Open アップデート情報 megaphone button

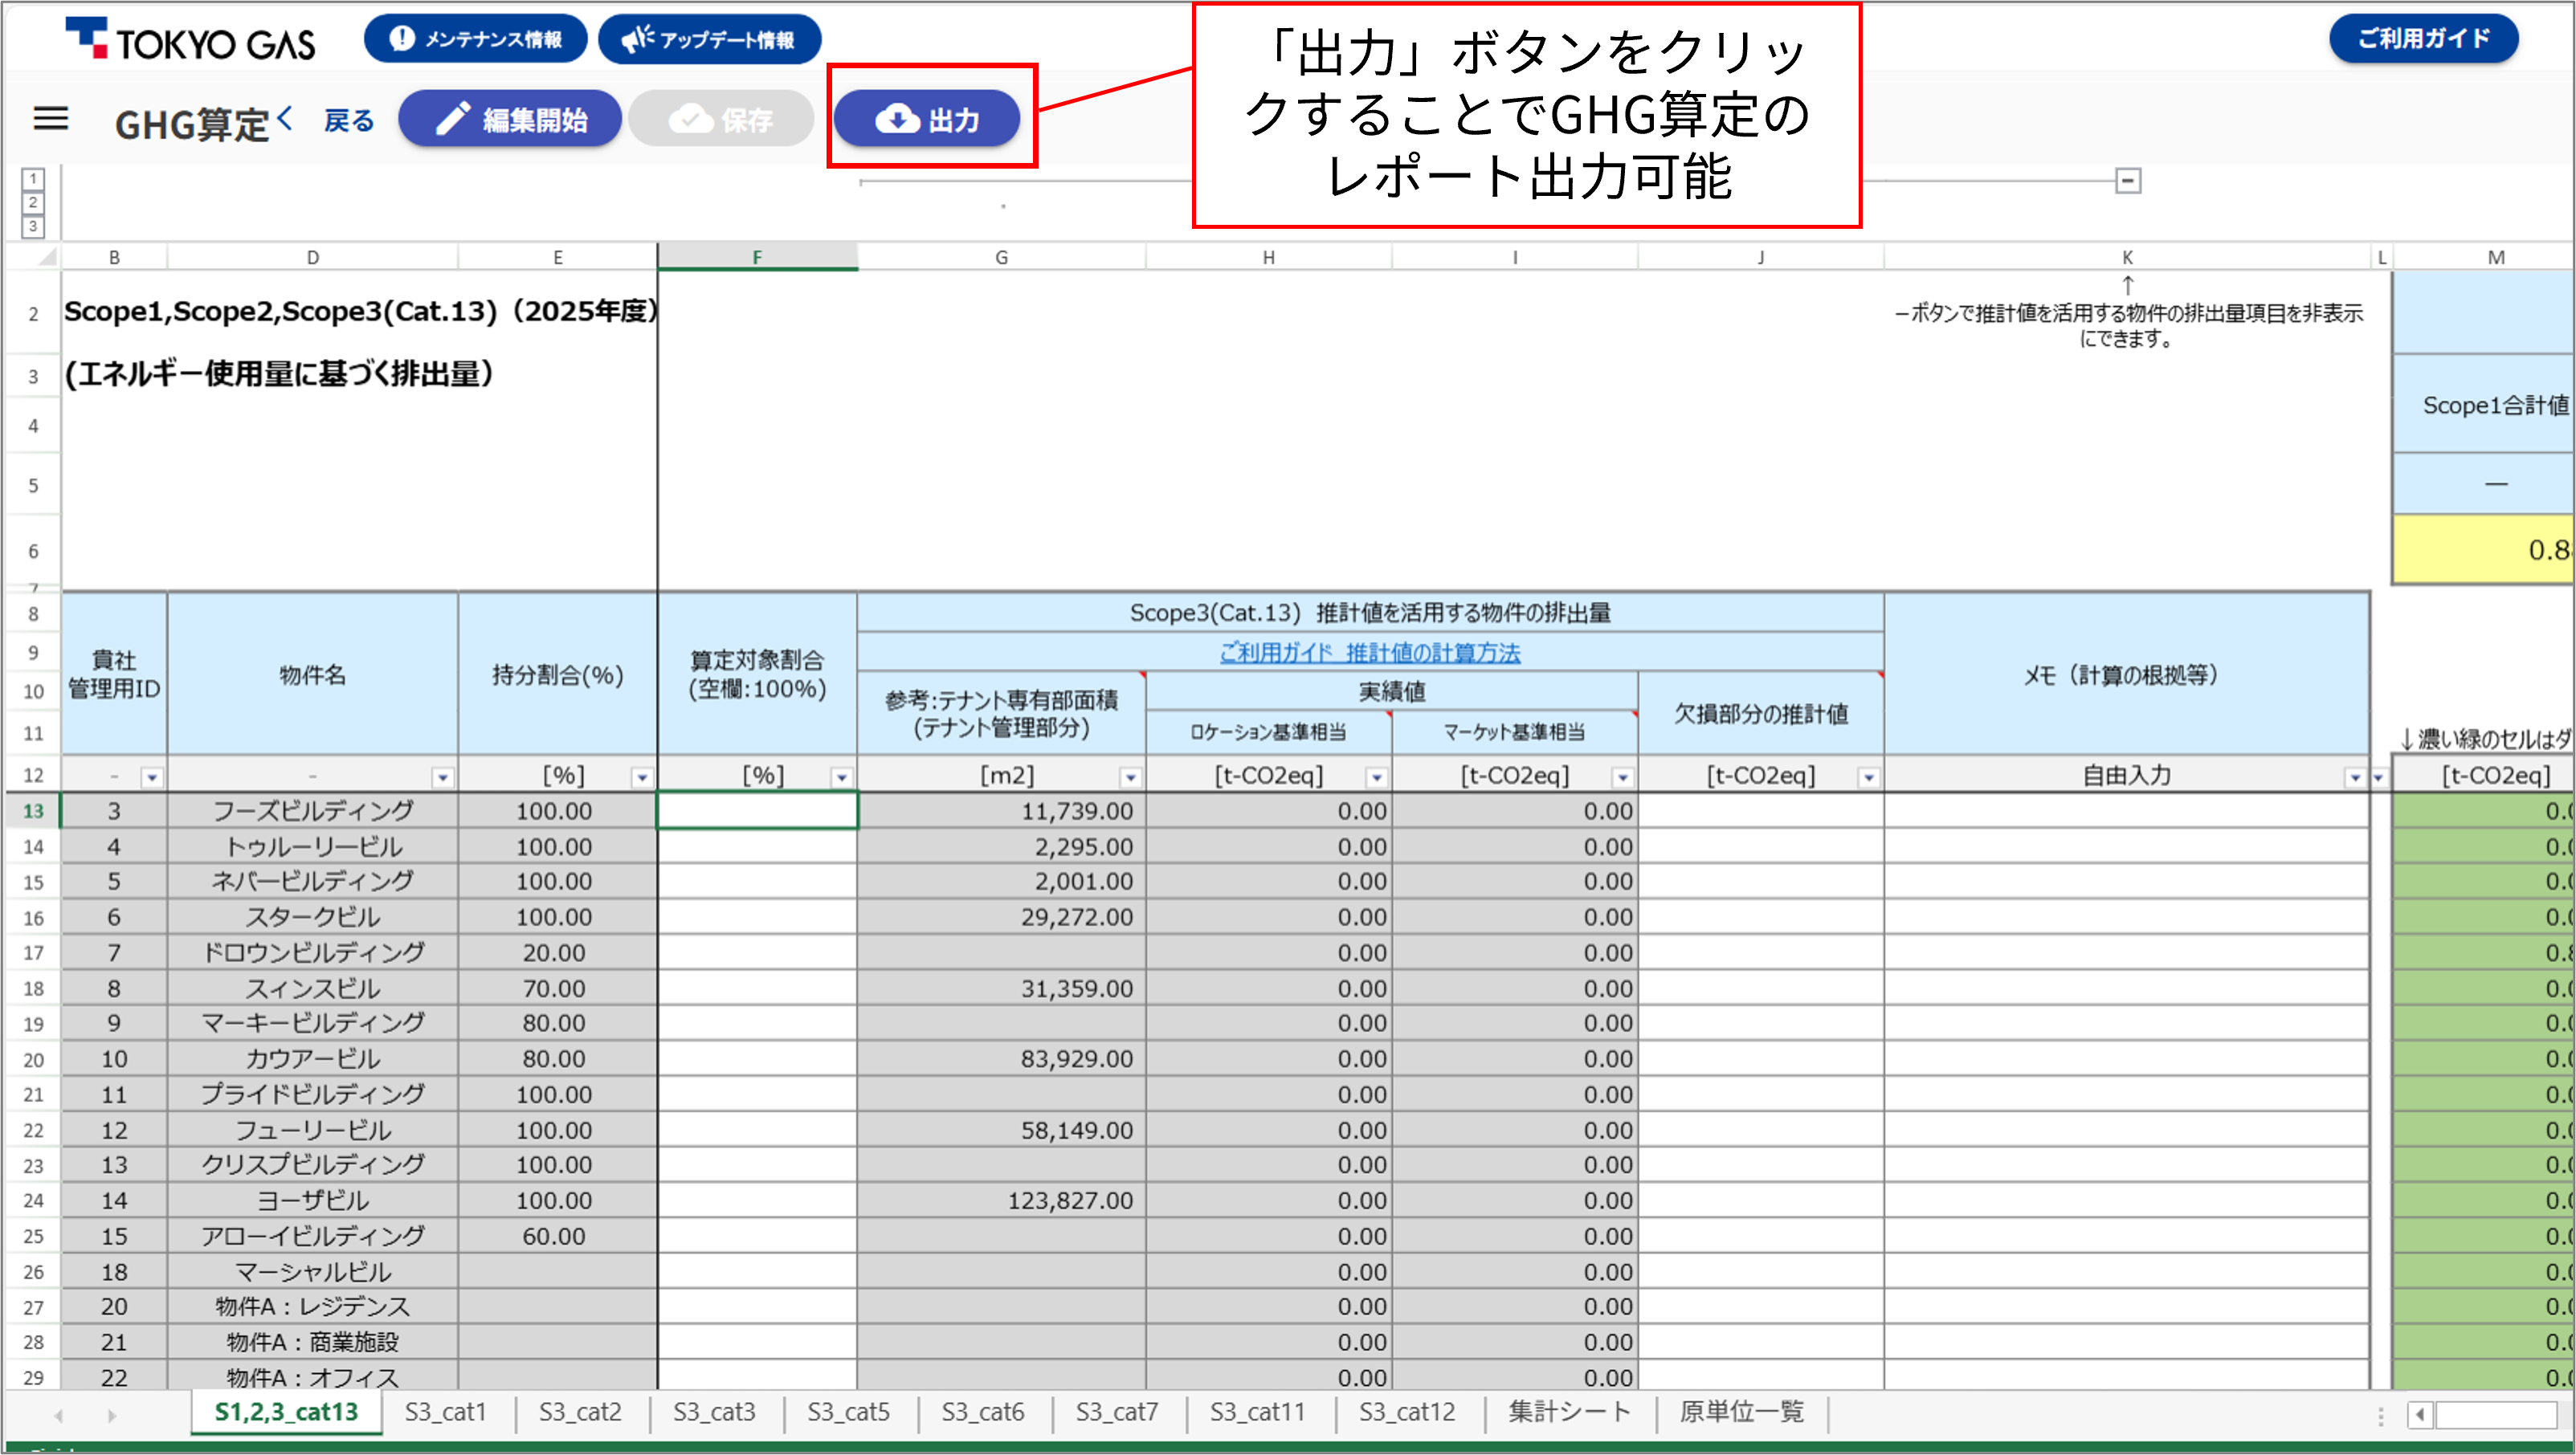click(x=709, y=39)
